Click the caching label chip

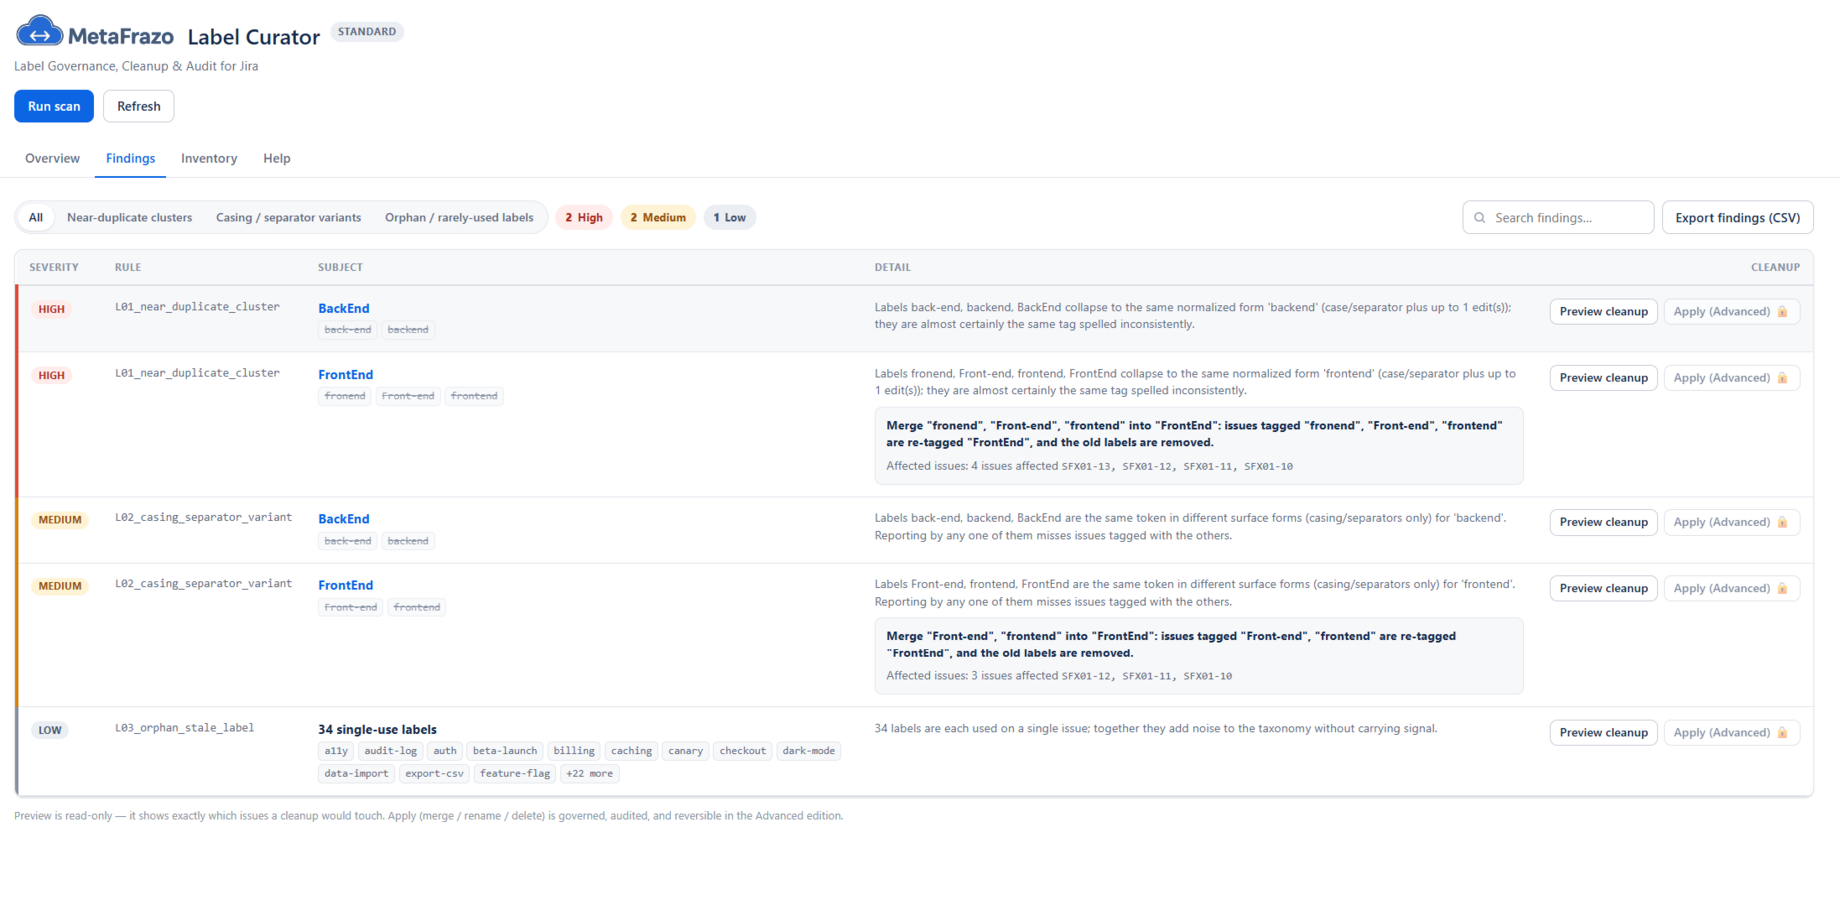coord(631,751)
